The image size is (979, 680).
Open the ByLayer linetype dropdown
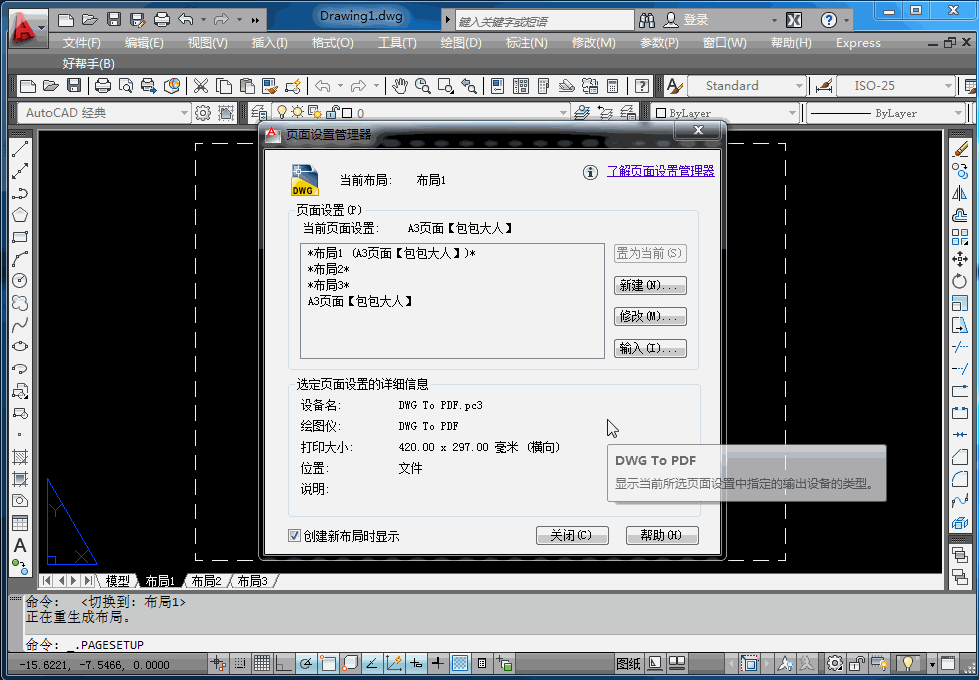[887, 113]
